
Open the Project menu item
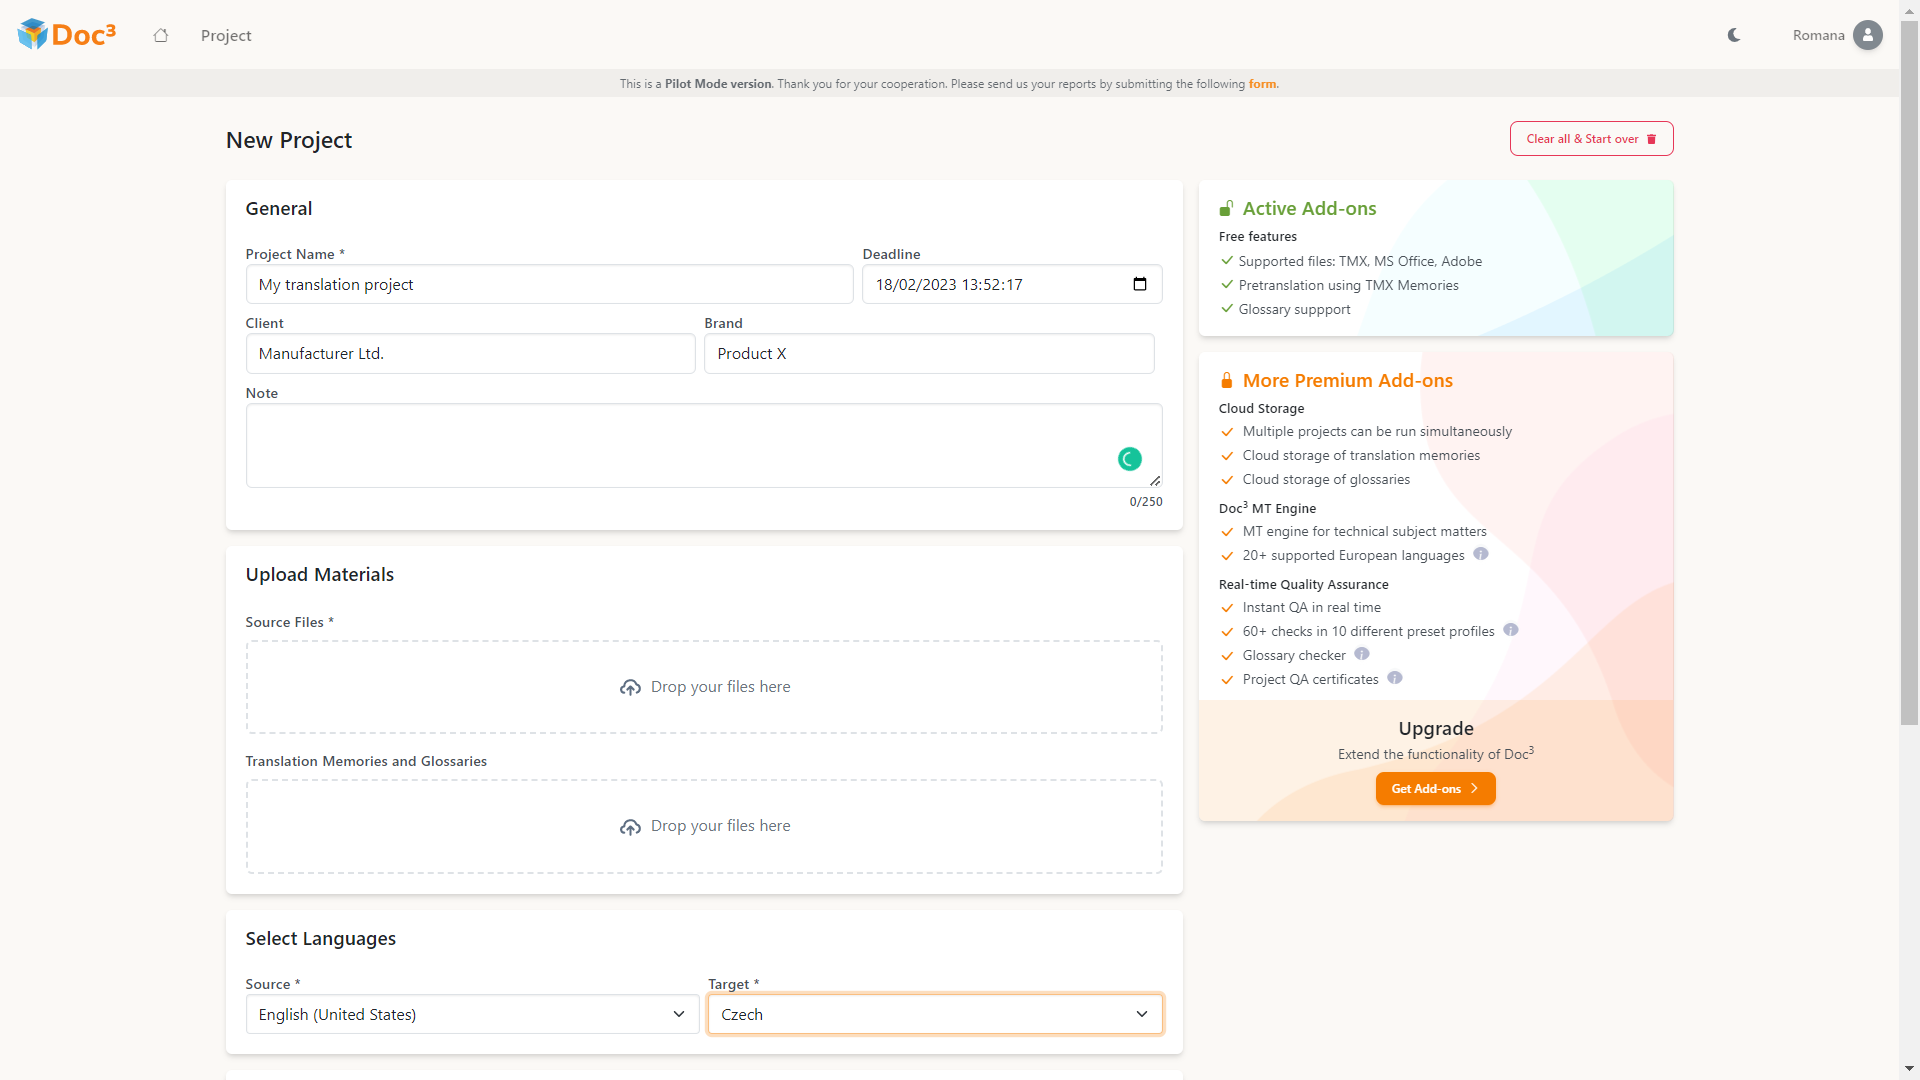(x=226, y=35)
